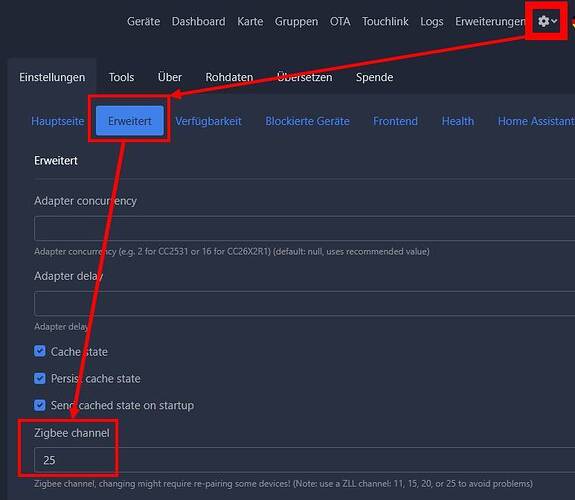
Task: Open the Health settings section
Action: 458,121
